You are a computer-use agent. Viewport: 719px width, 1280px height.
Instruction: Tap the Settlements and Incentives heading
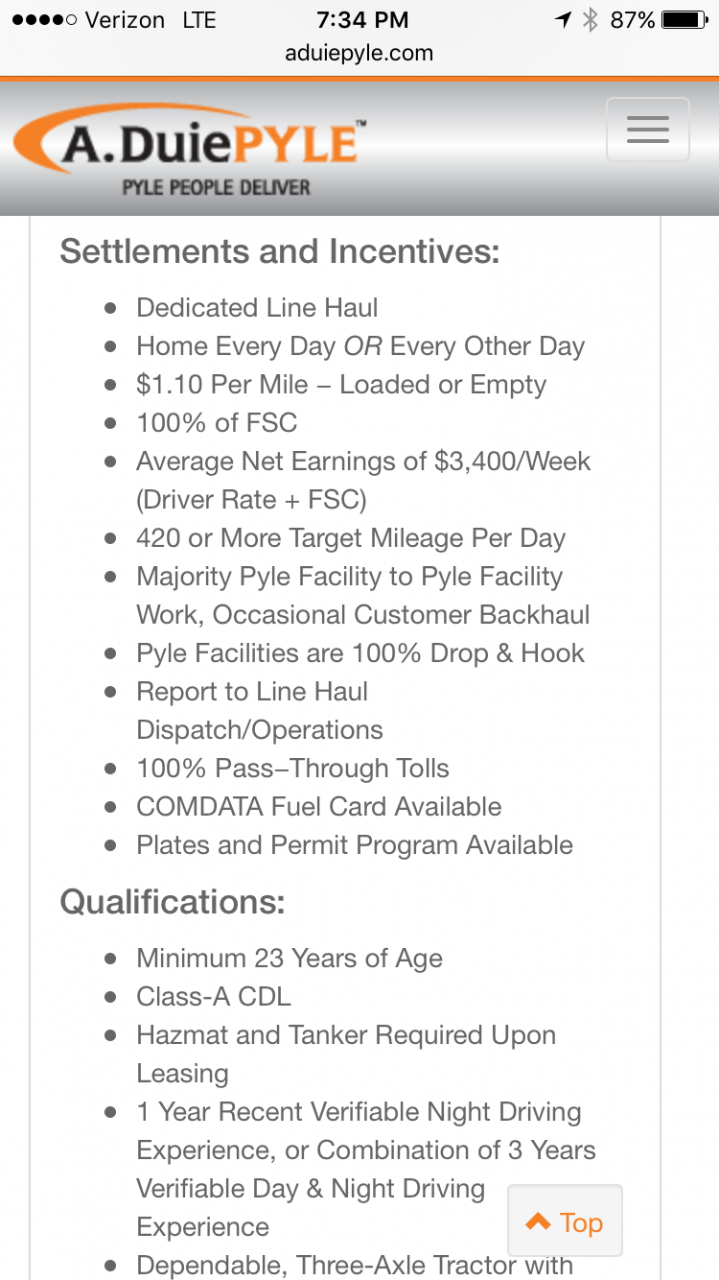(x=279, y=251)
